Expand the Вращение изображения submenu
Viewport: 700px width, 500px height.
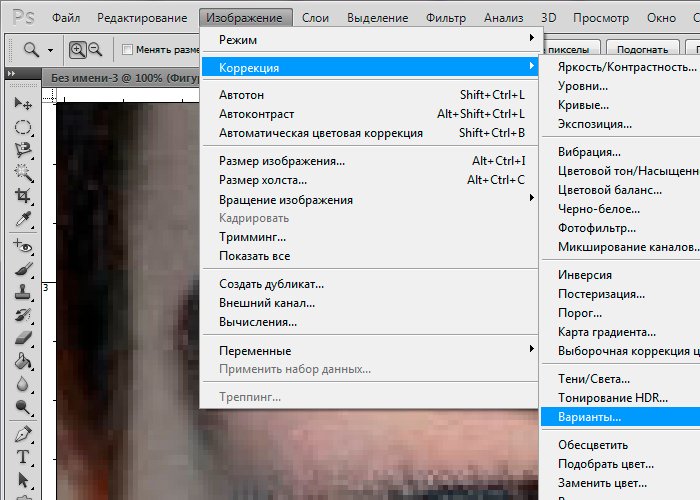click(370, 199)
